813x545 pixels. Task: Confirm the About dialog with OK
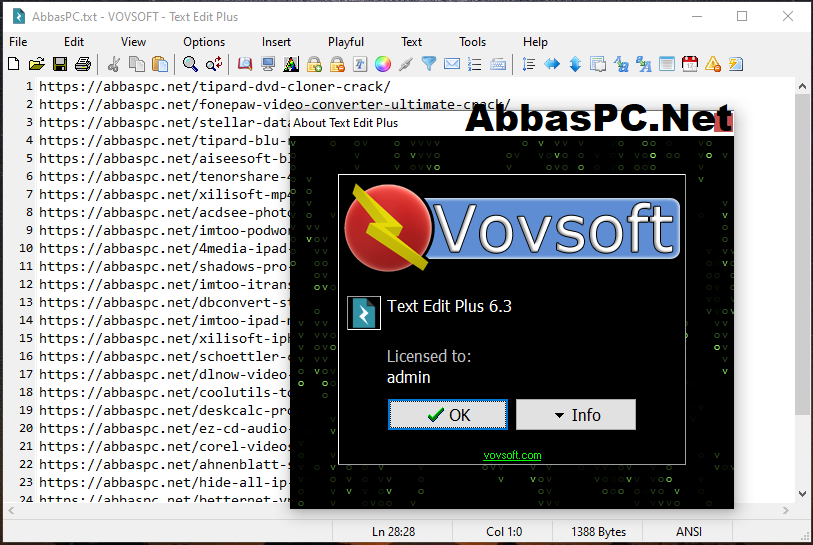pos(448,415)
